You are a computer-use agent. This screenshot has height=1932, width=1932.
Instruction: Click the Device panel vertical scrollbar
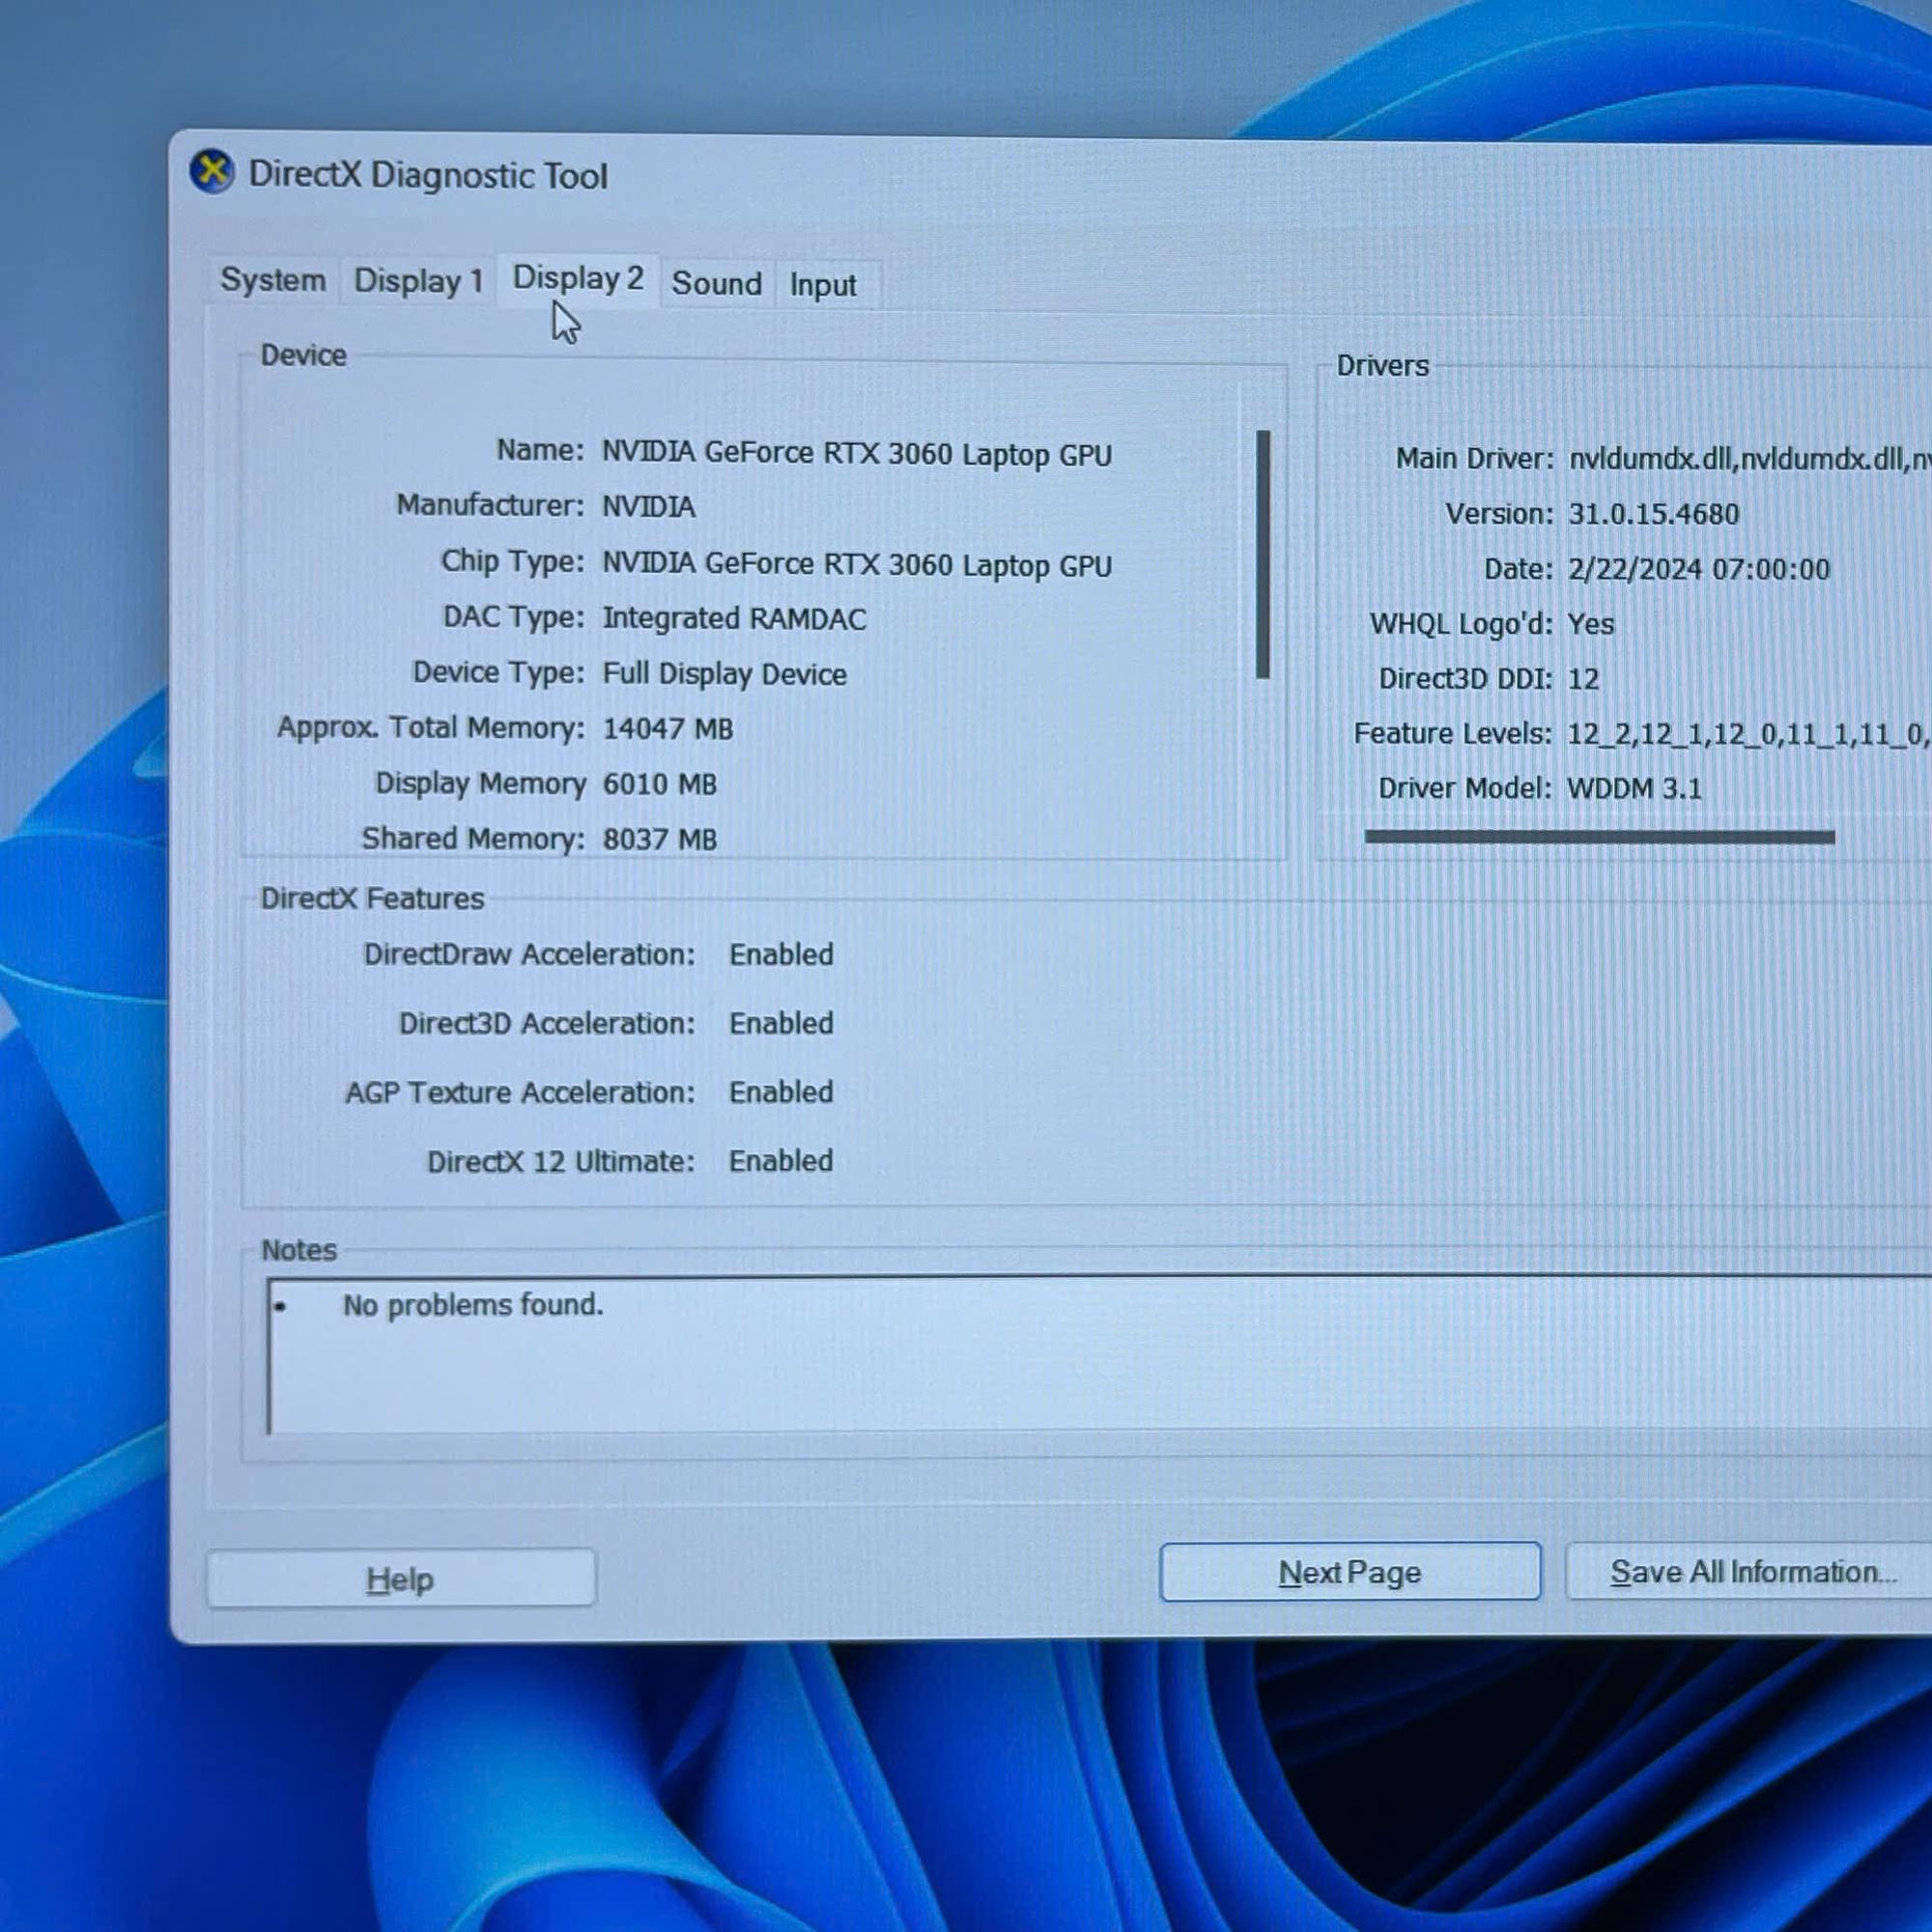point(1263,555)
